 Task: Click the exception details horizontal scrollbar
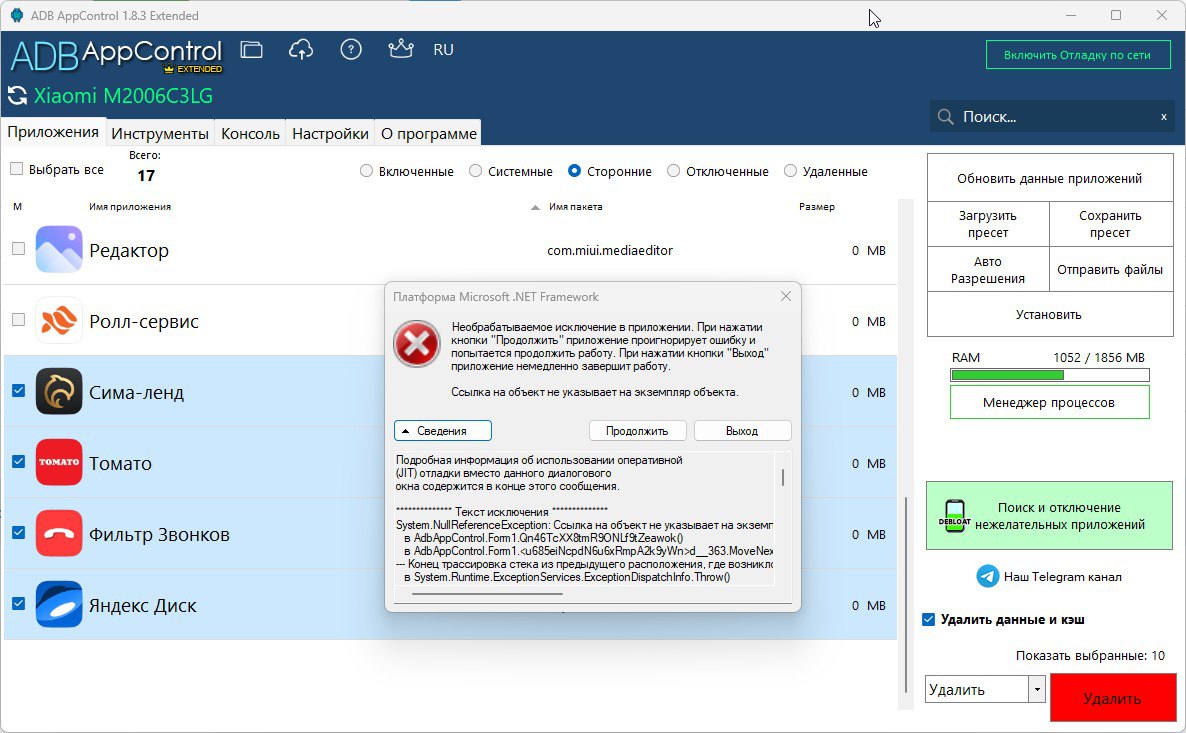tap(487, 594)
